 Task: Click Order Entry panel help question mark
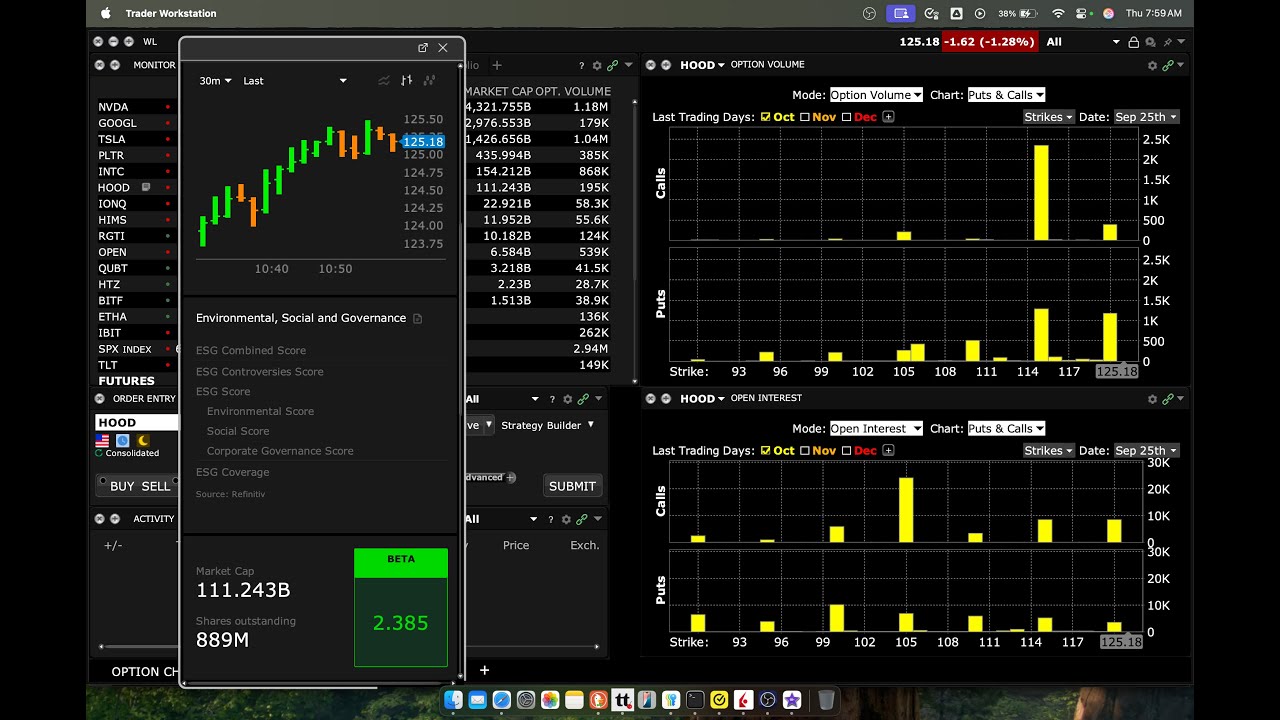coord(552,399)
